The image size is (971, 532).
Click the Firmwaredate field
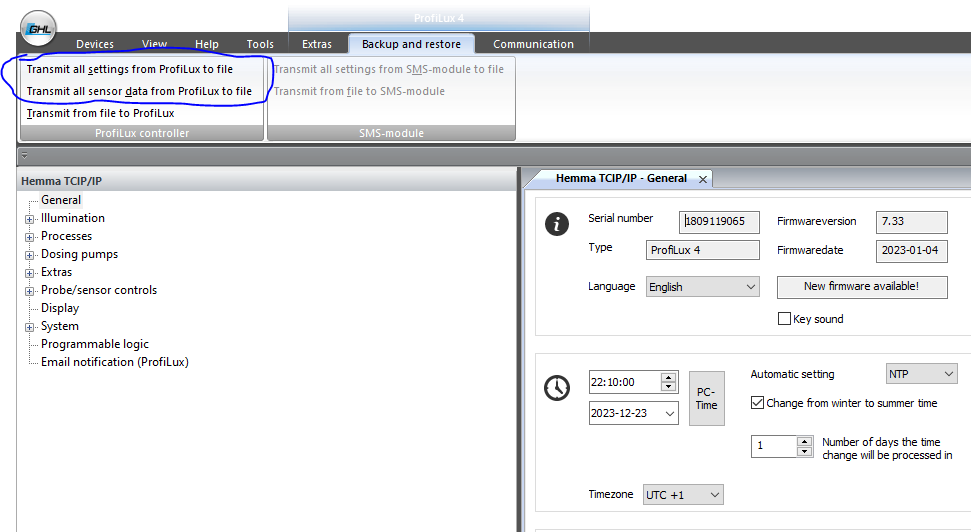(x=912, y=250)
